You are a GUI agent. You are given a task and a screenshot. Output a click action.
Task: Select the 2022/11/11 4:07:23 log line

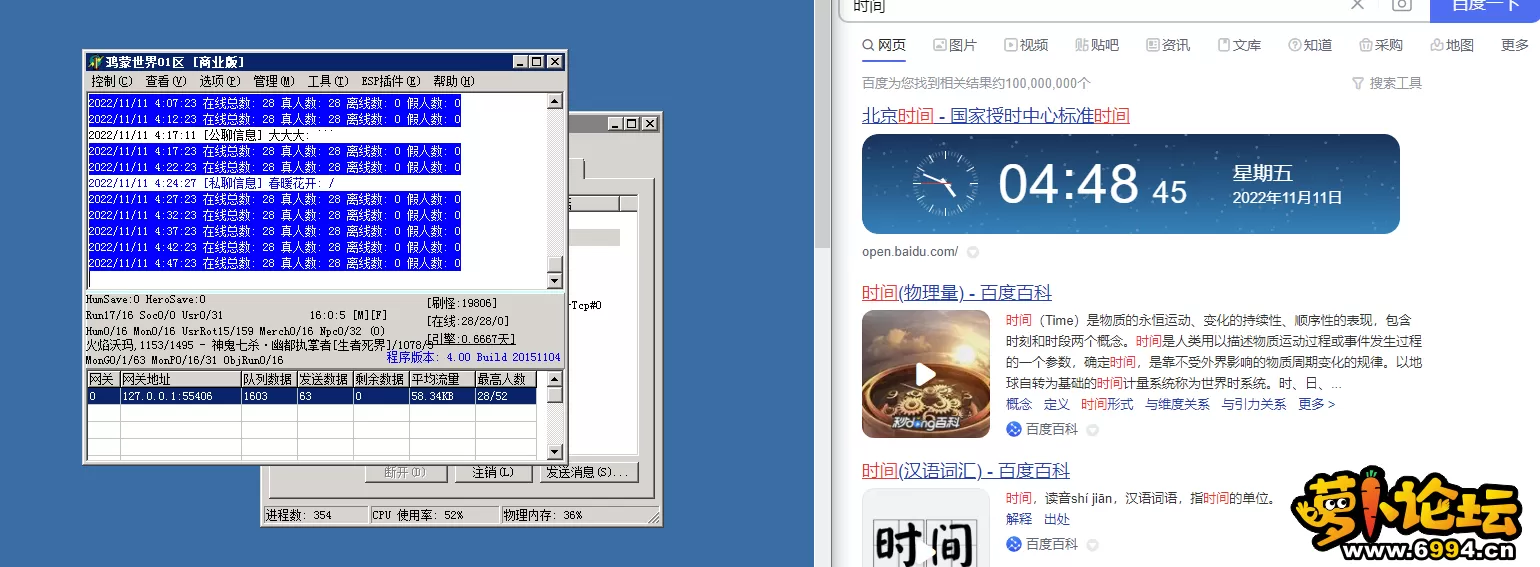coord(274,103)
